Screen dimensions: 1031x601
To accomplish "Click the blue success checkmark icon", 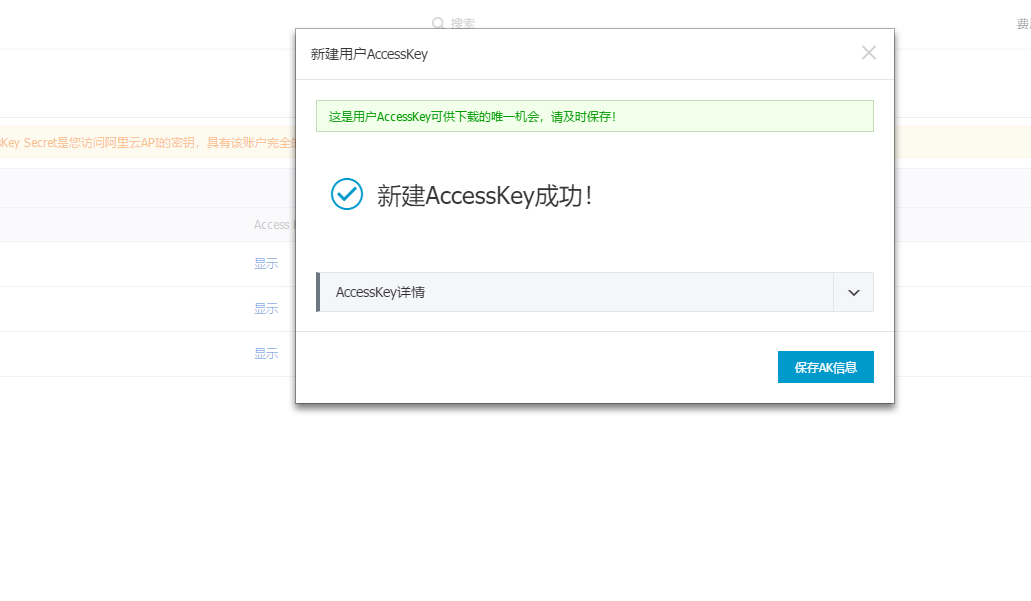I will (x=347, y=195).
